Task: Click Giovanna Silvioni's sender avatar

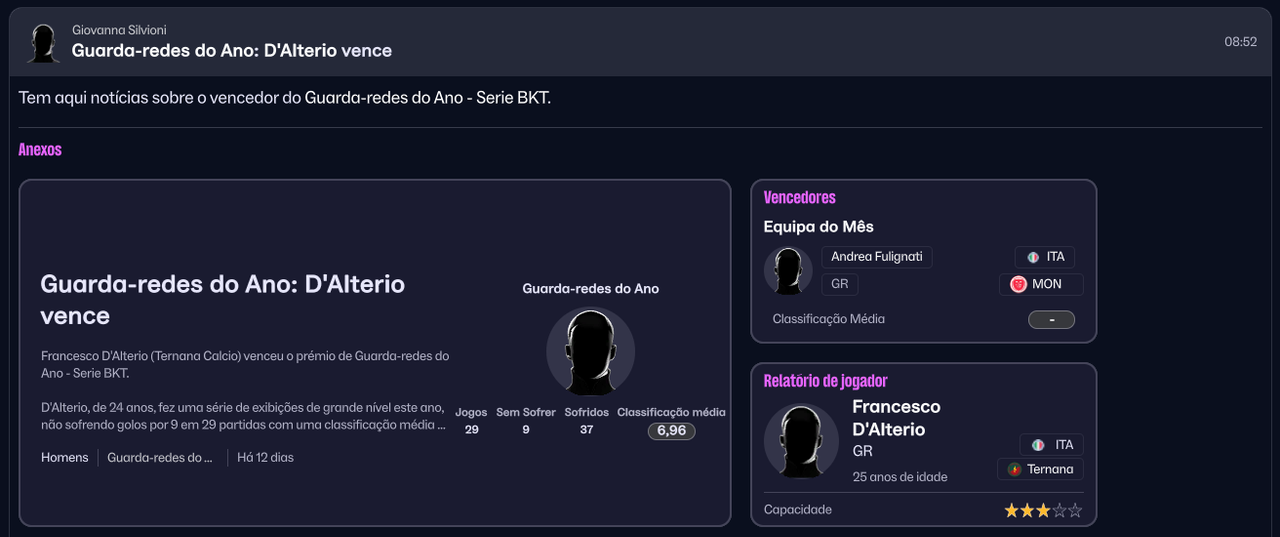Action: tap(43, 42)
